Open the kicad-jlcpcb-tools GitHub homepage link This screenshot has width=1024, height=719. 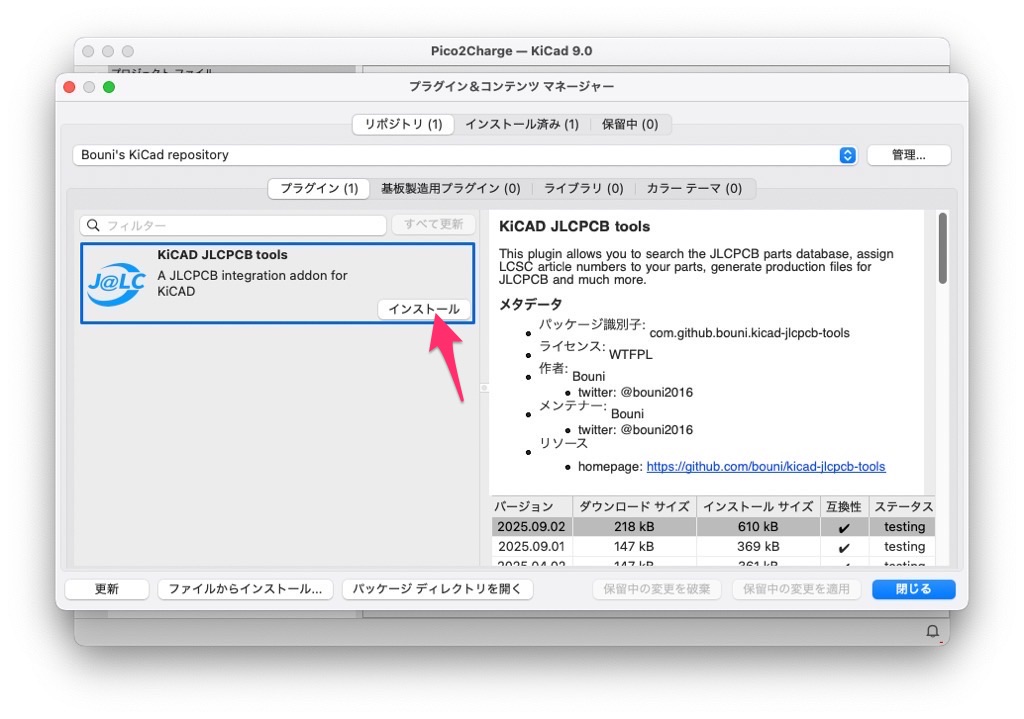click(765, 466)
